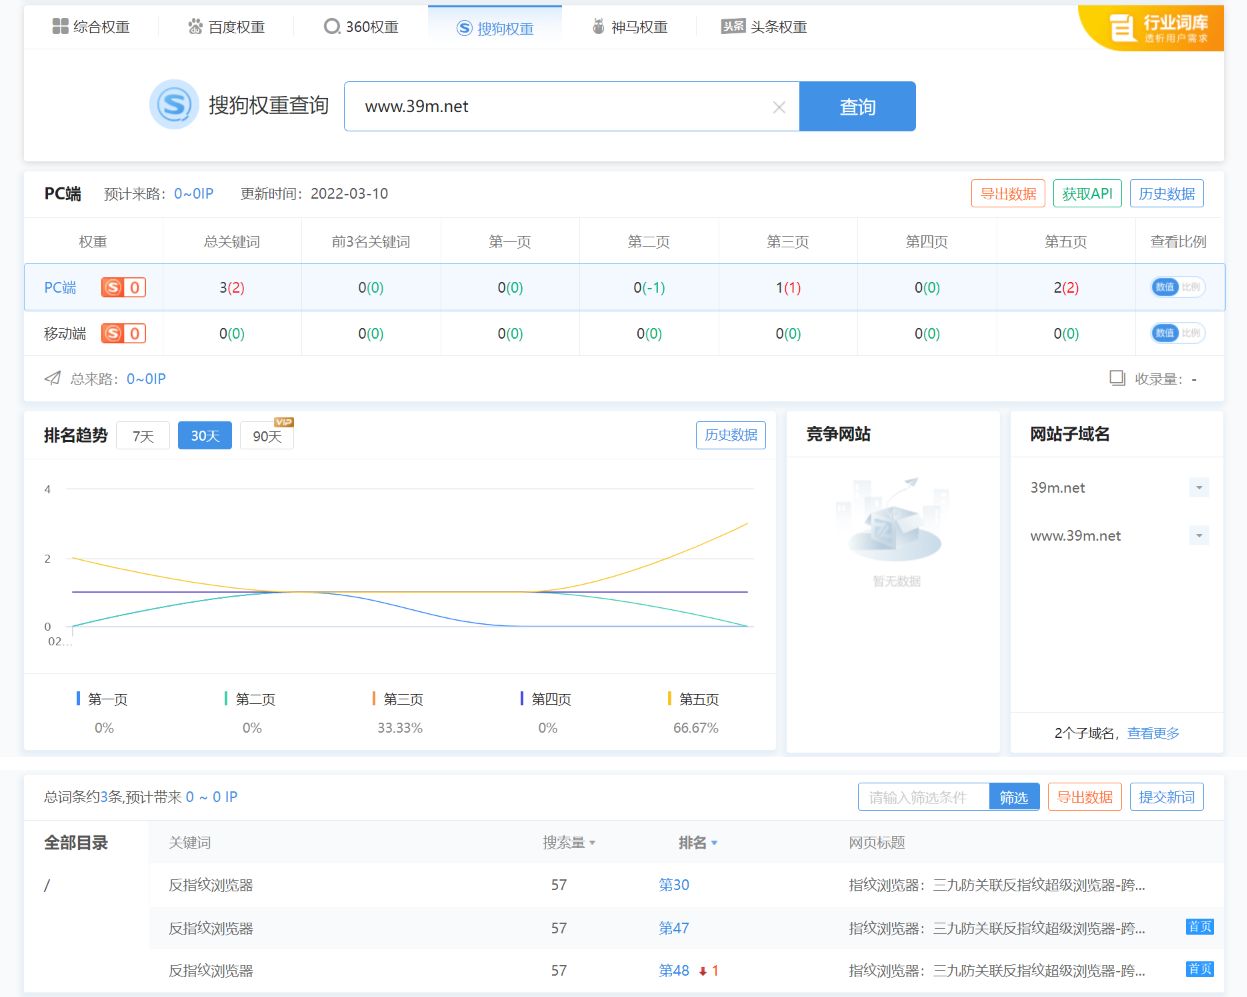This screenshot has width=1247, height=997.
Task: Select the 90天 VIP trend range
Action: [x=267, y=436]
